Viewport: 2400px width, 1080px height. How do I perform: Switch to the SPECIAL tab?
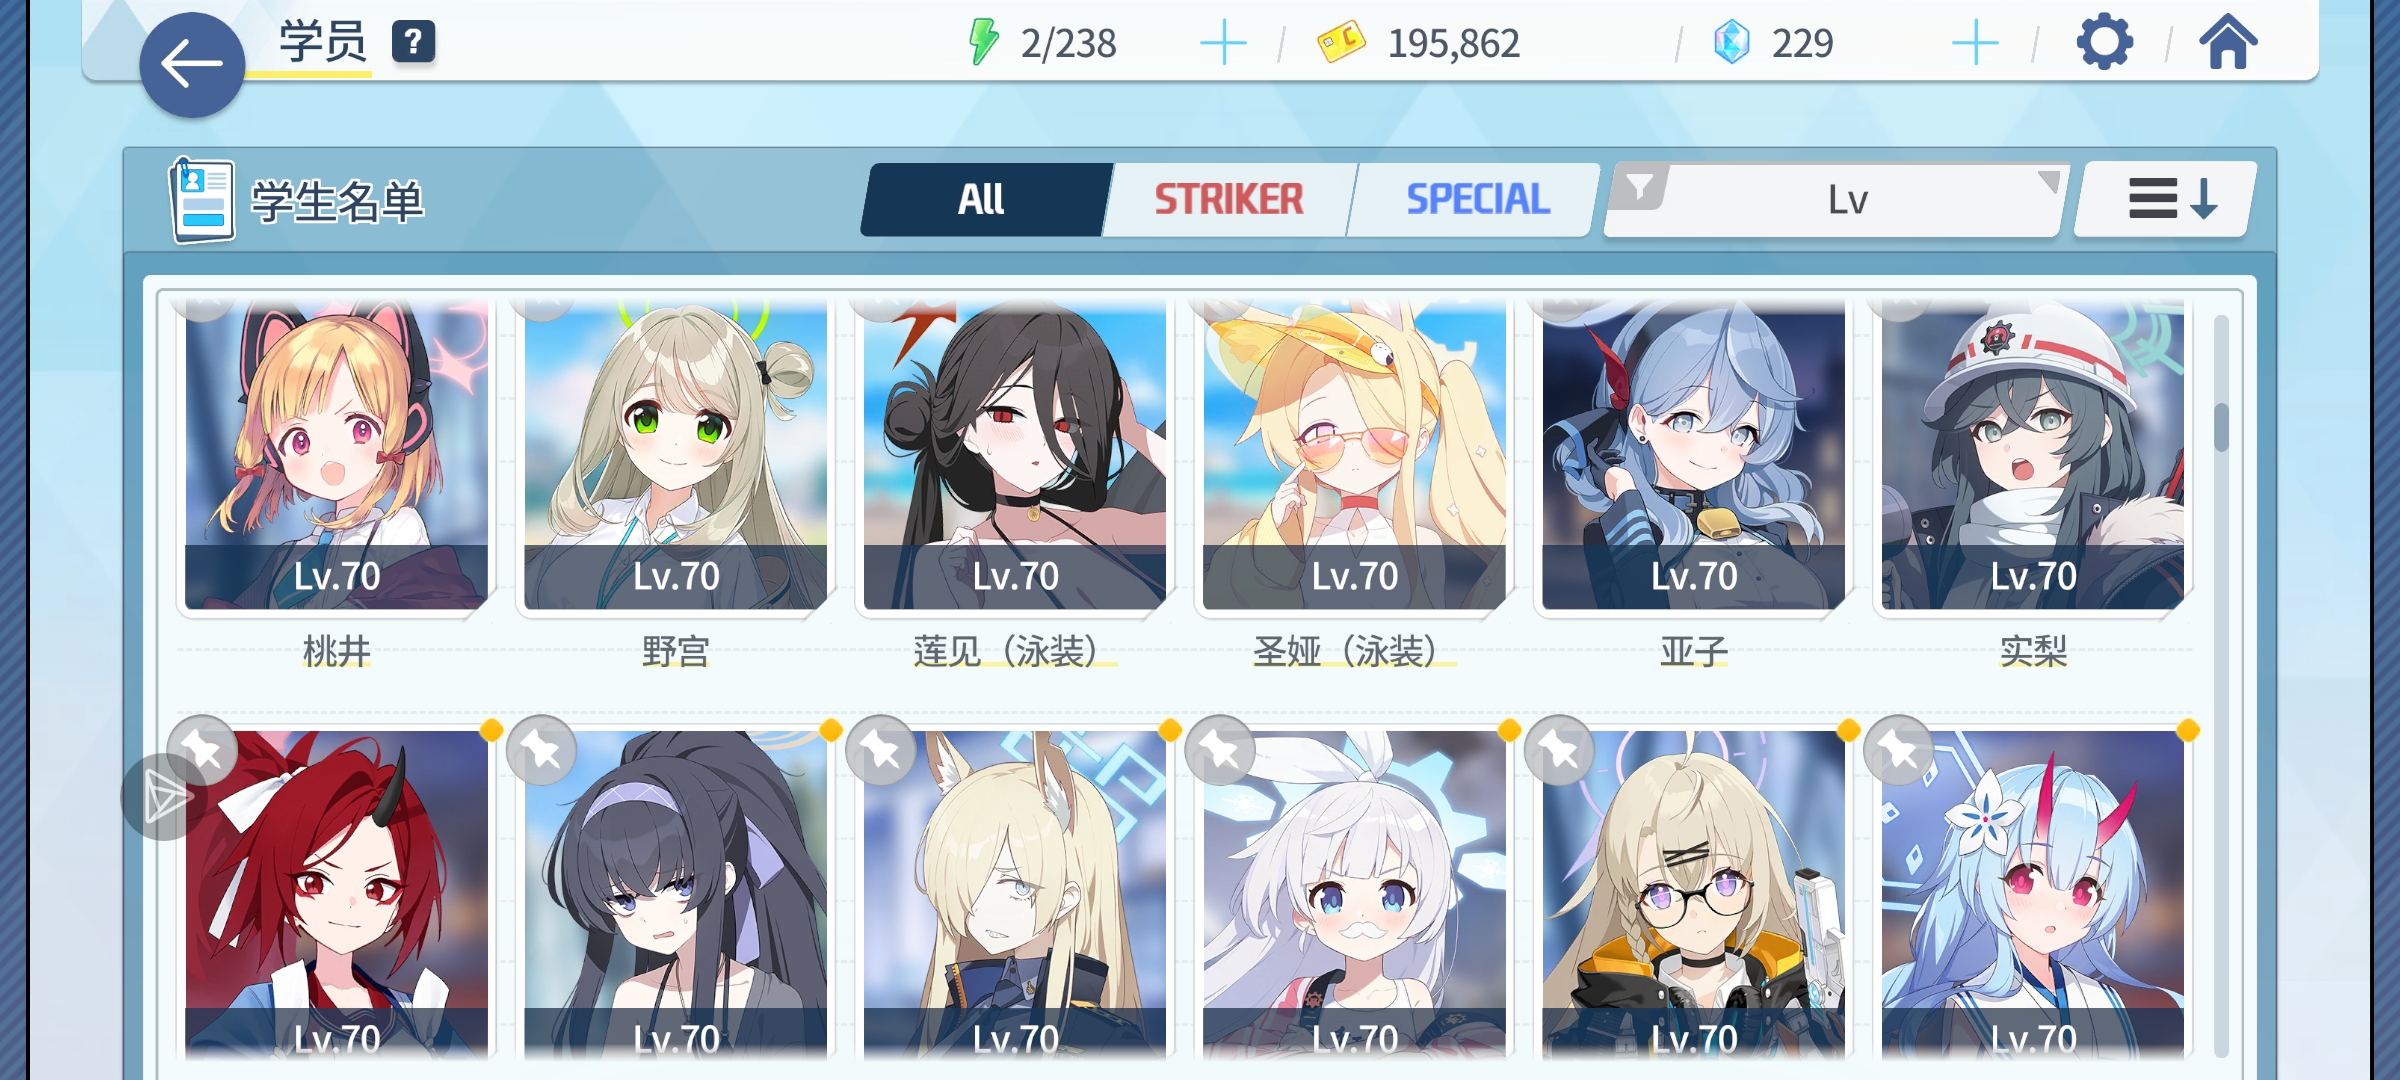pyautogui.click(x=1477, y=199)
